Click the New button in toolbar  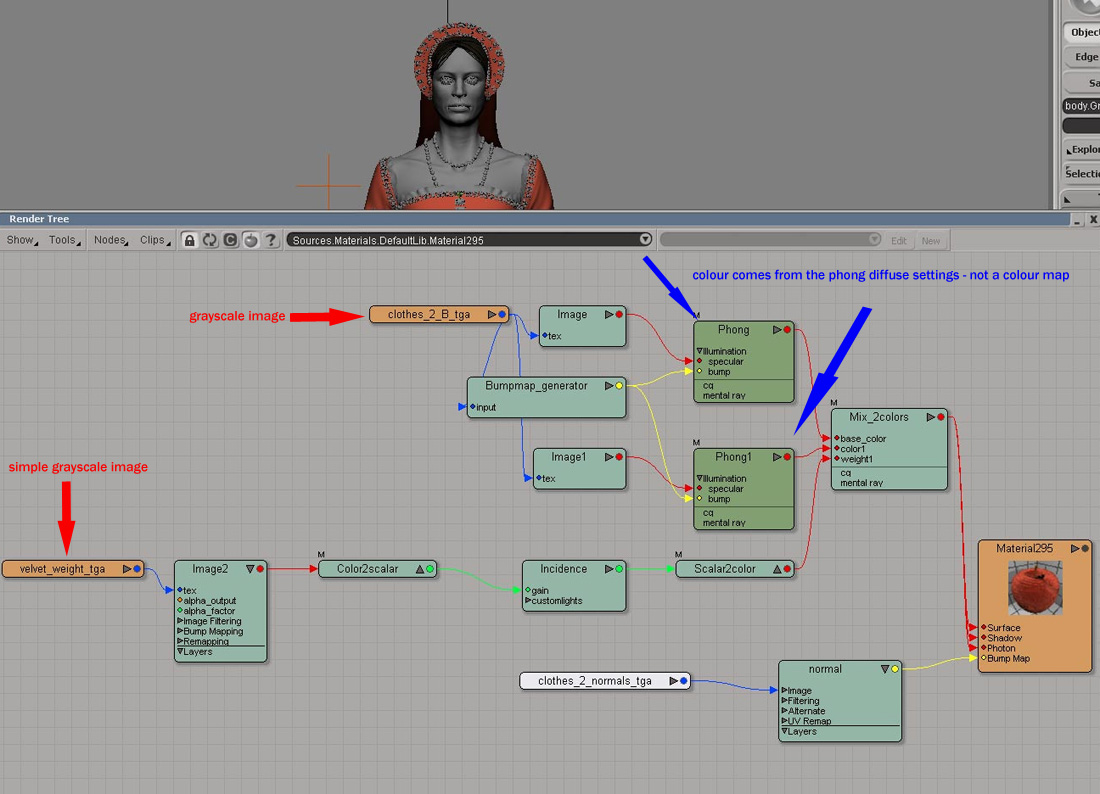(931, 240)
